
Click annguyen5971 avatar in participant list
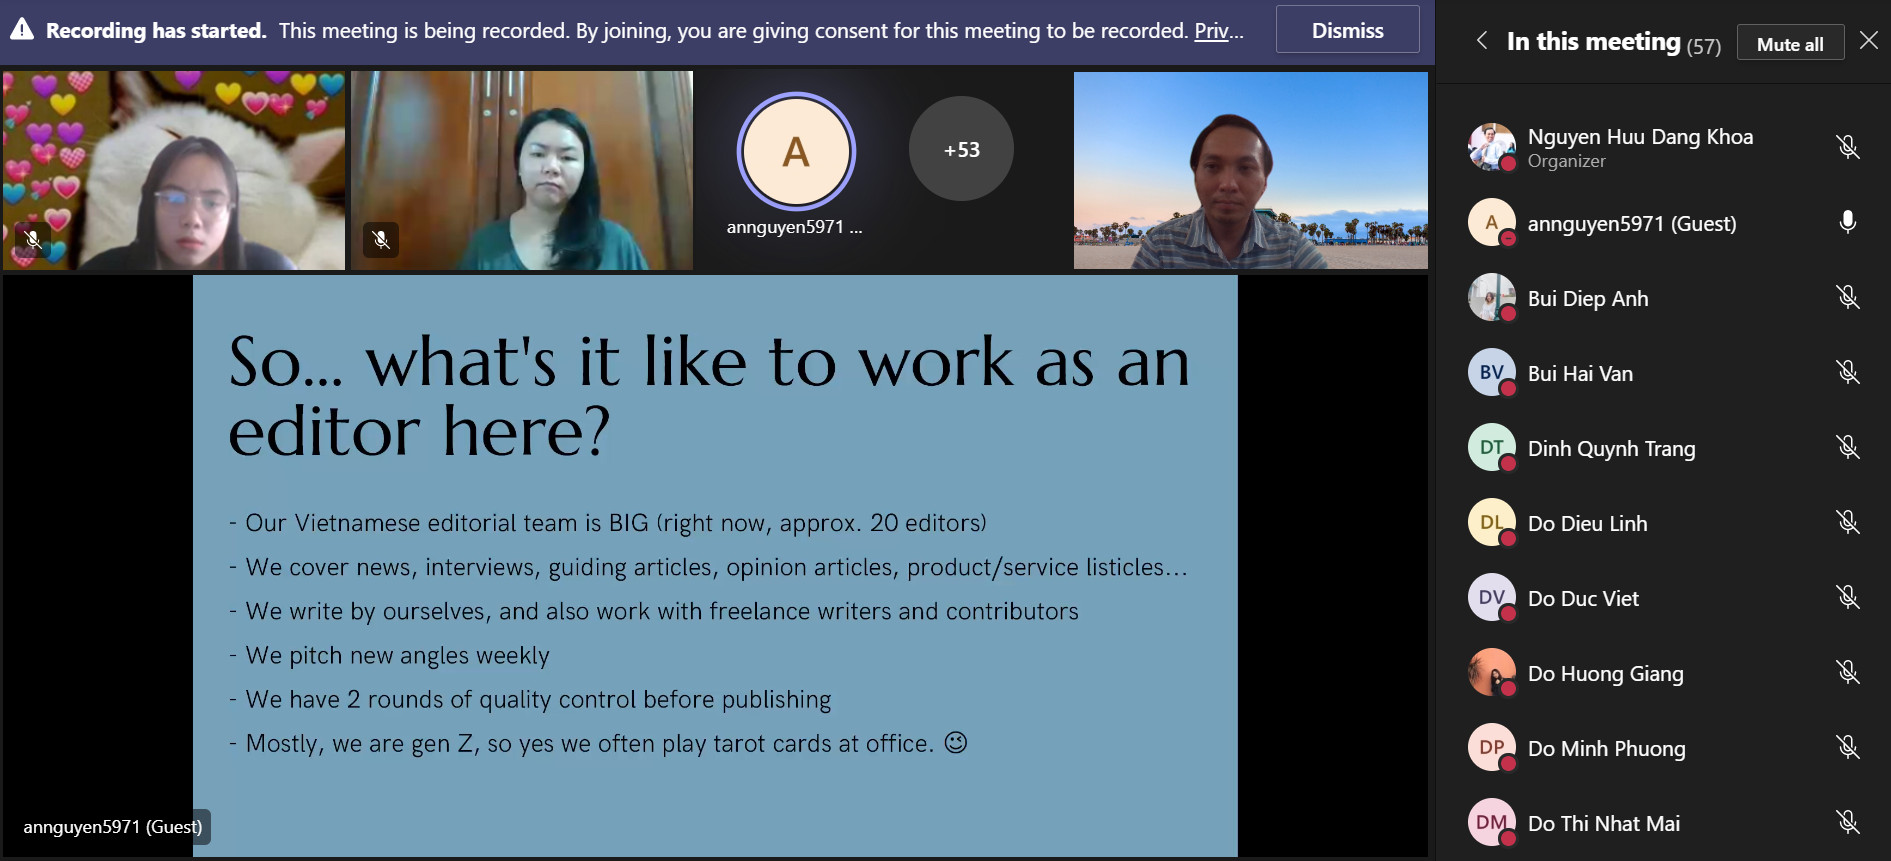pyautogui.click(x=1491, y=222)
